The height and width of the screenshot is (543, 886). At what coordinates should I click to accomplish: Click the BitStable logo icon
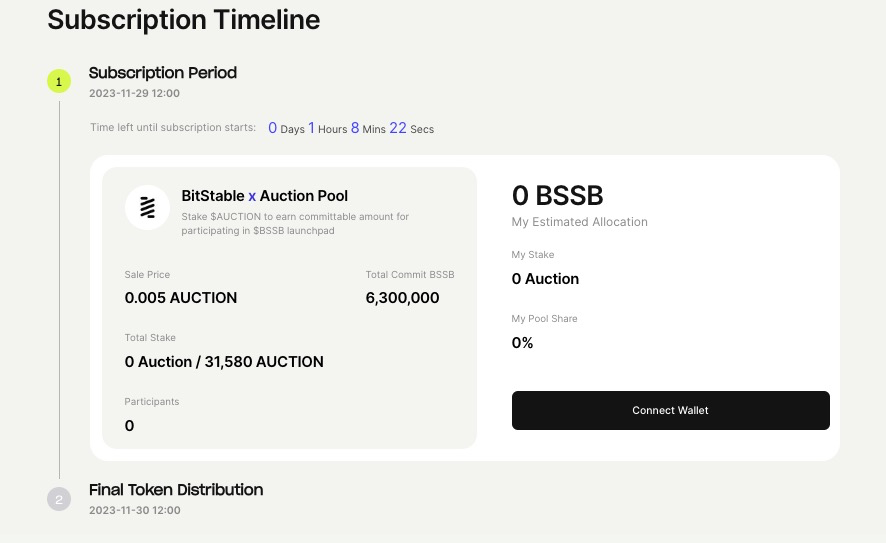tap(147, 207)
